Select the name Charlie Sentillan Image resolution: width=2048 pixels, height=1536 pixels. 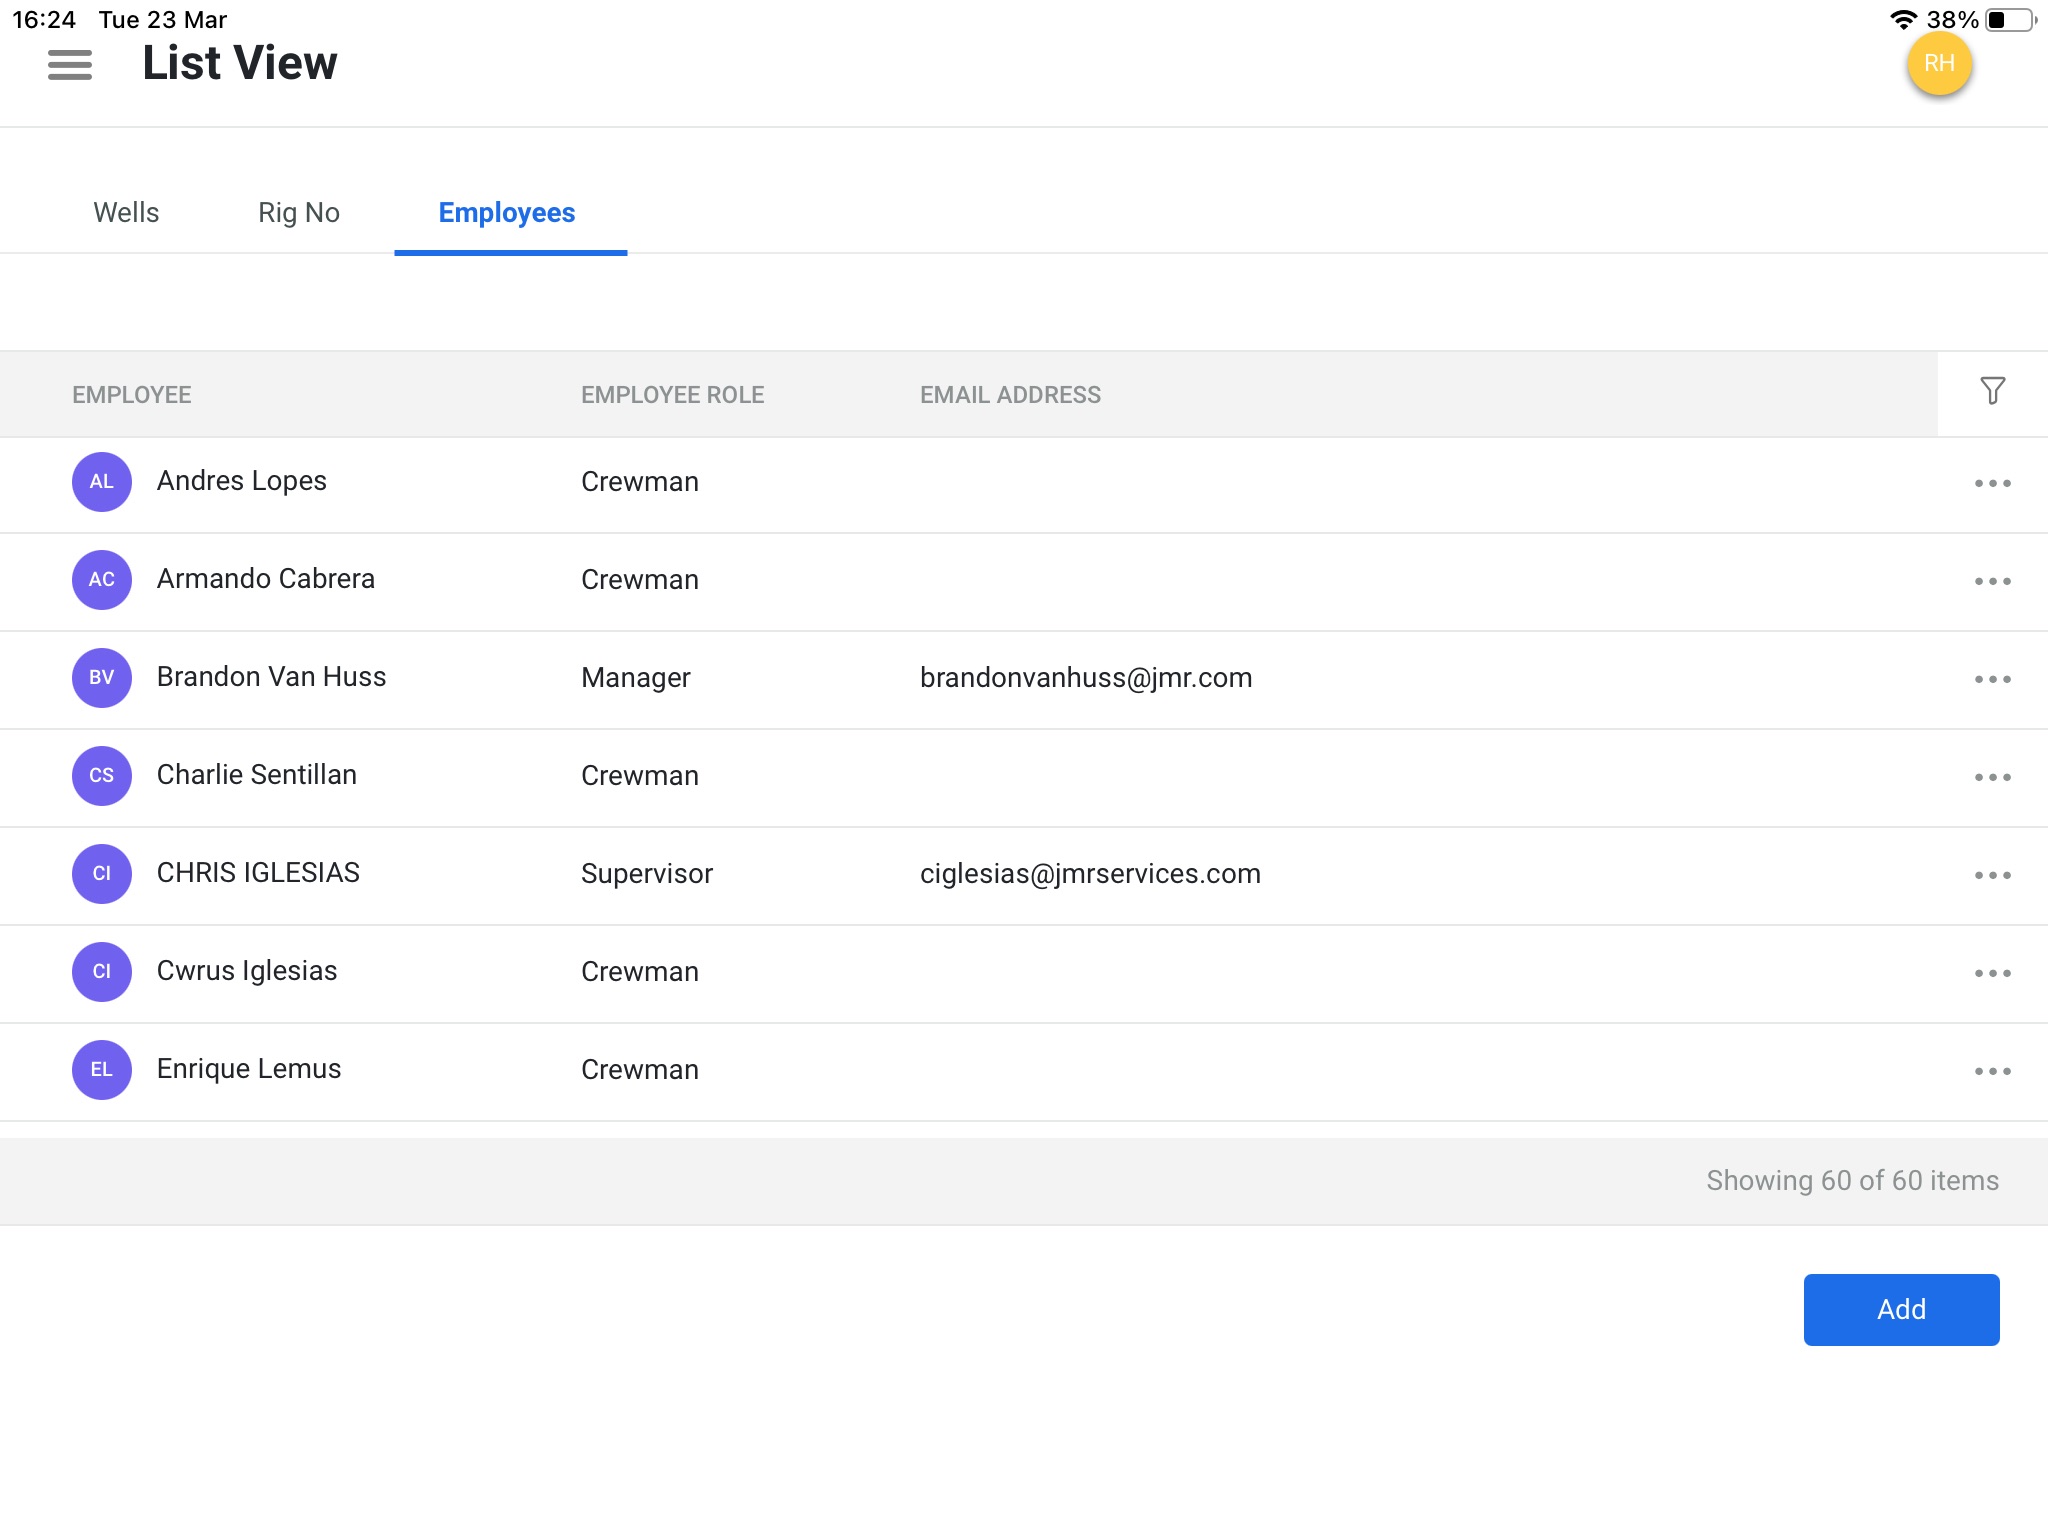[x=257, y=775]
